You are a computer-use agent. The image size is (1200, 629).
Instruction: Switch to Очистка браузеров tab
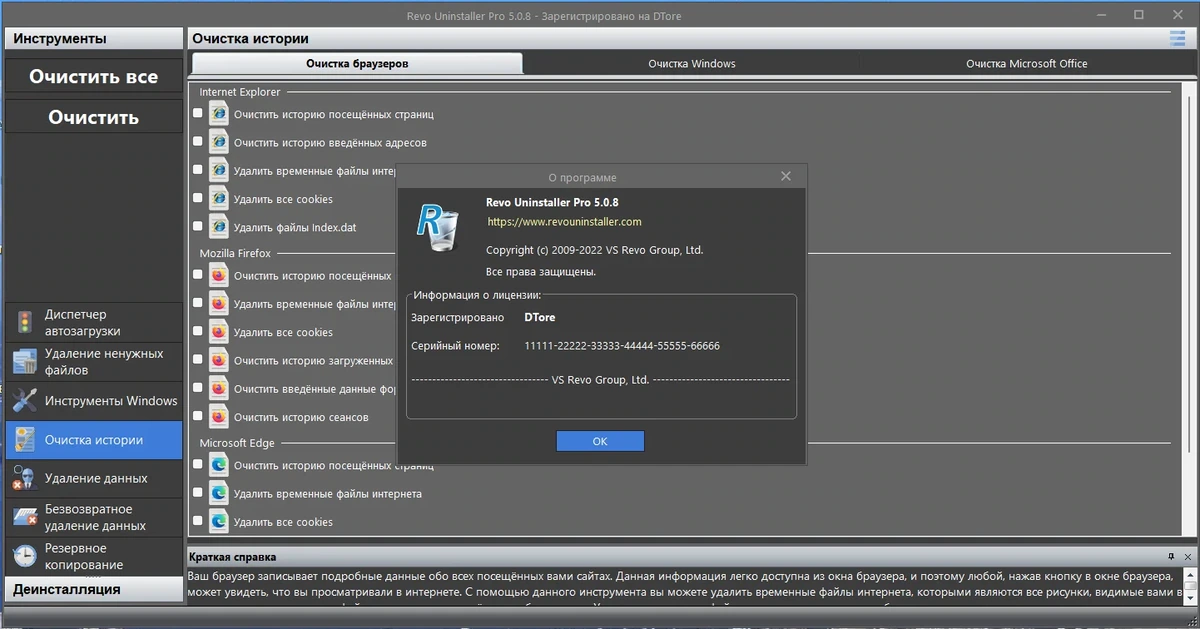coord(357,63)
